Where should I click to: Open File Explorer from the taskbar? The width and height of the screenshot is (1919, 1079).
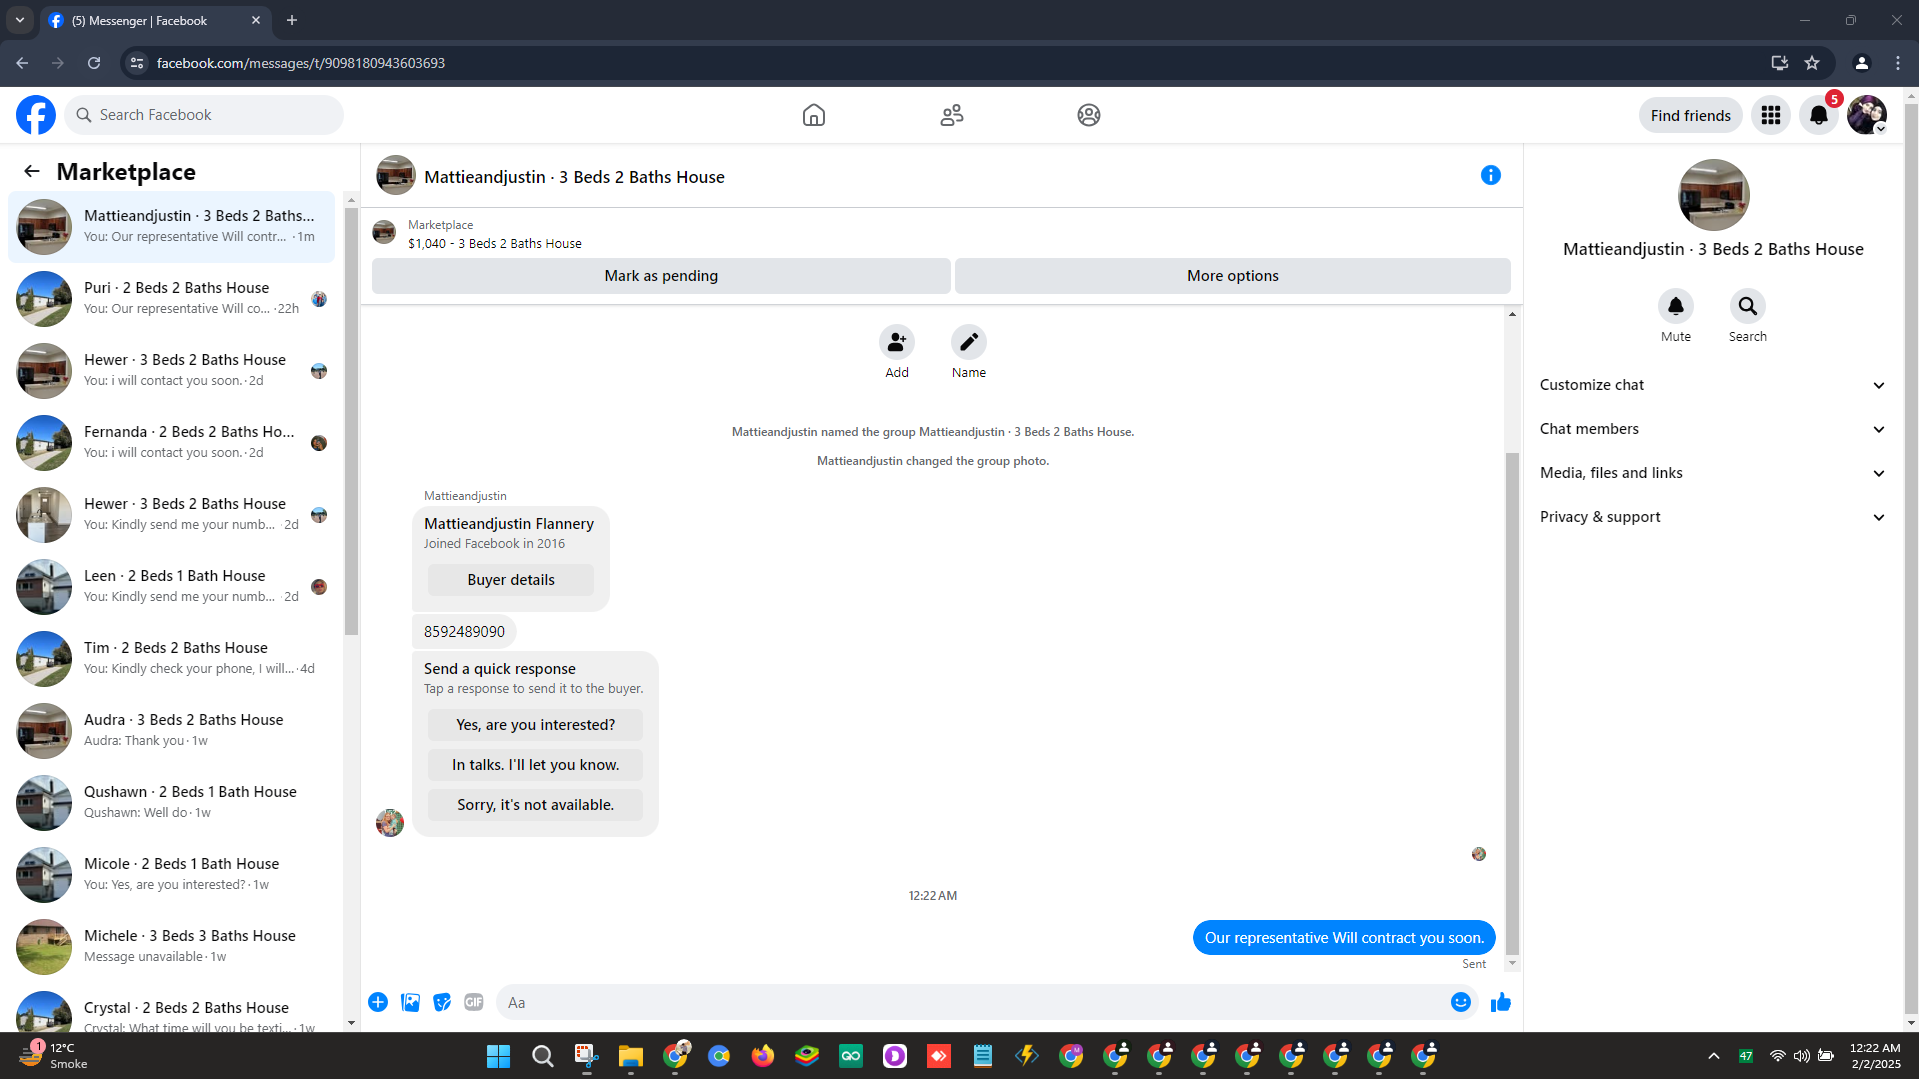630,1056
